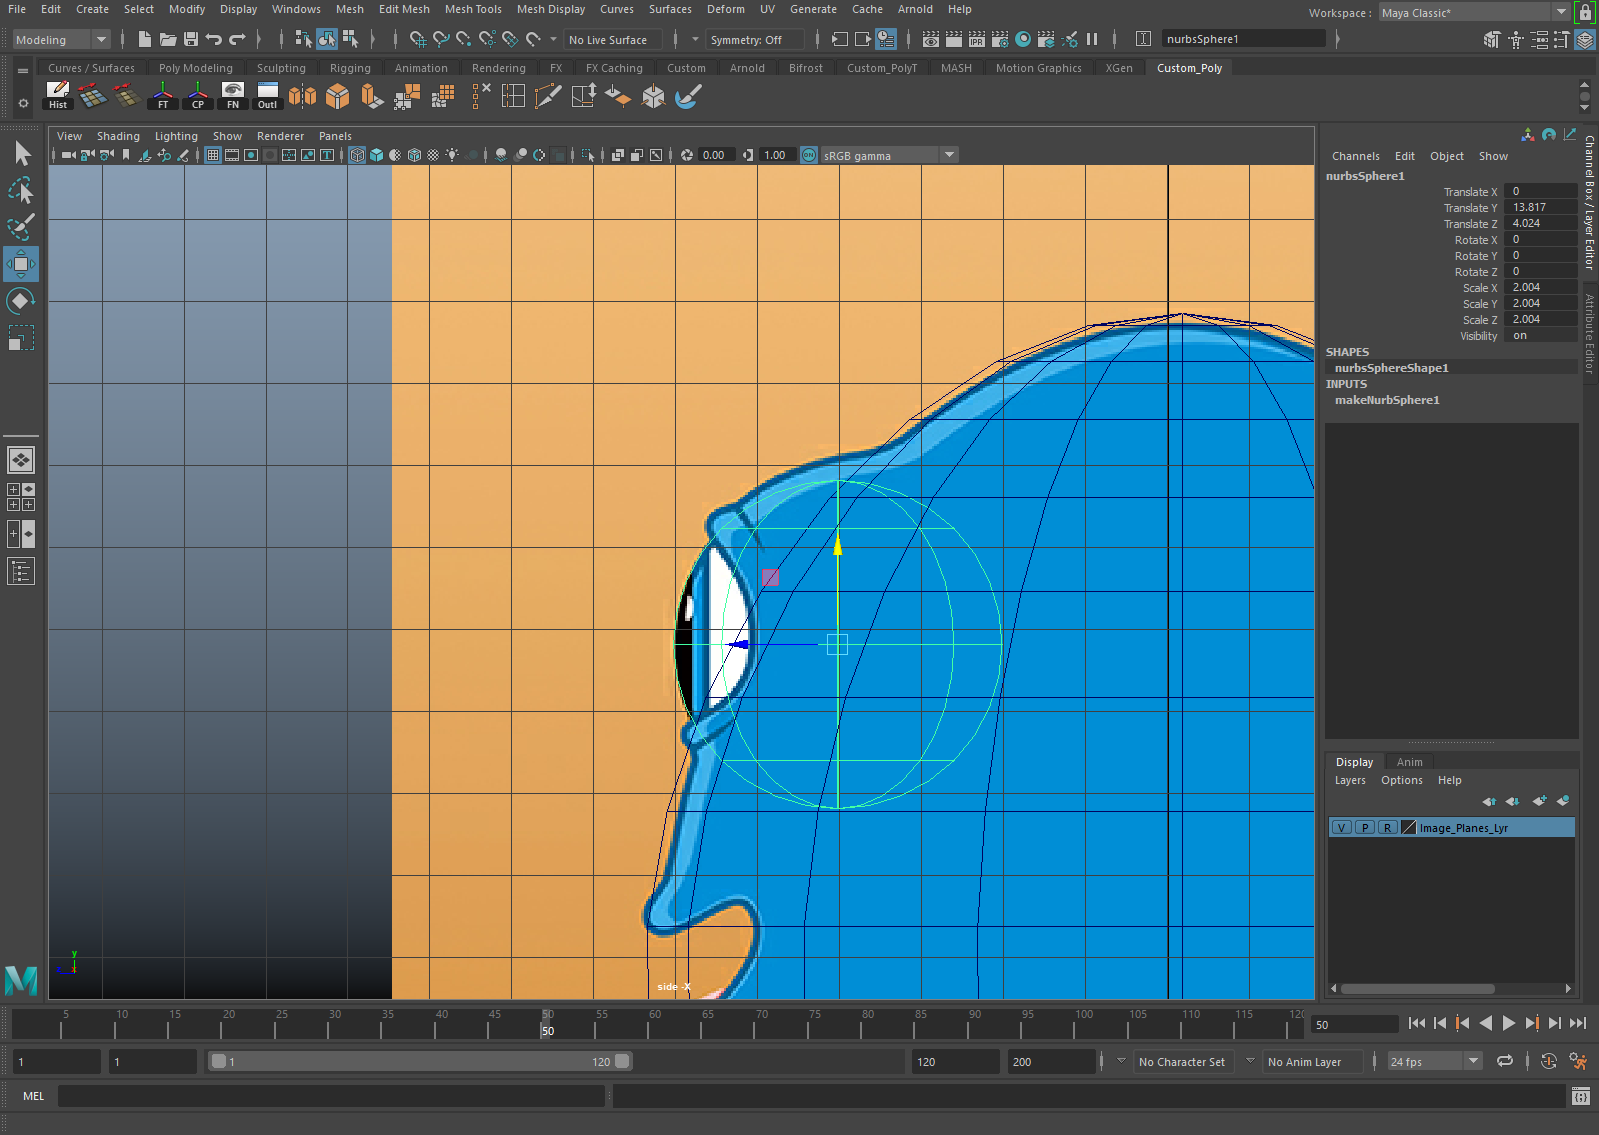Toggle V visibility of Image_Planes_Lyr
The image size is (1599, 1135).
click(1342, 827)
